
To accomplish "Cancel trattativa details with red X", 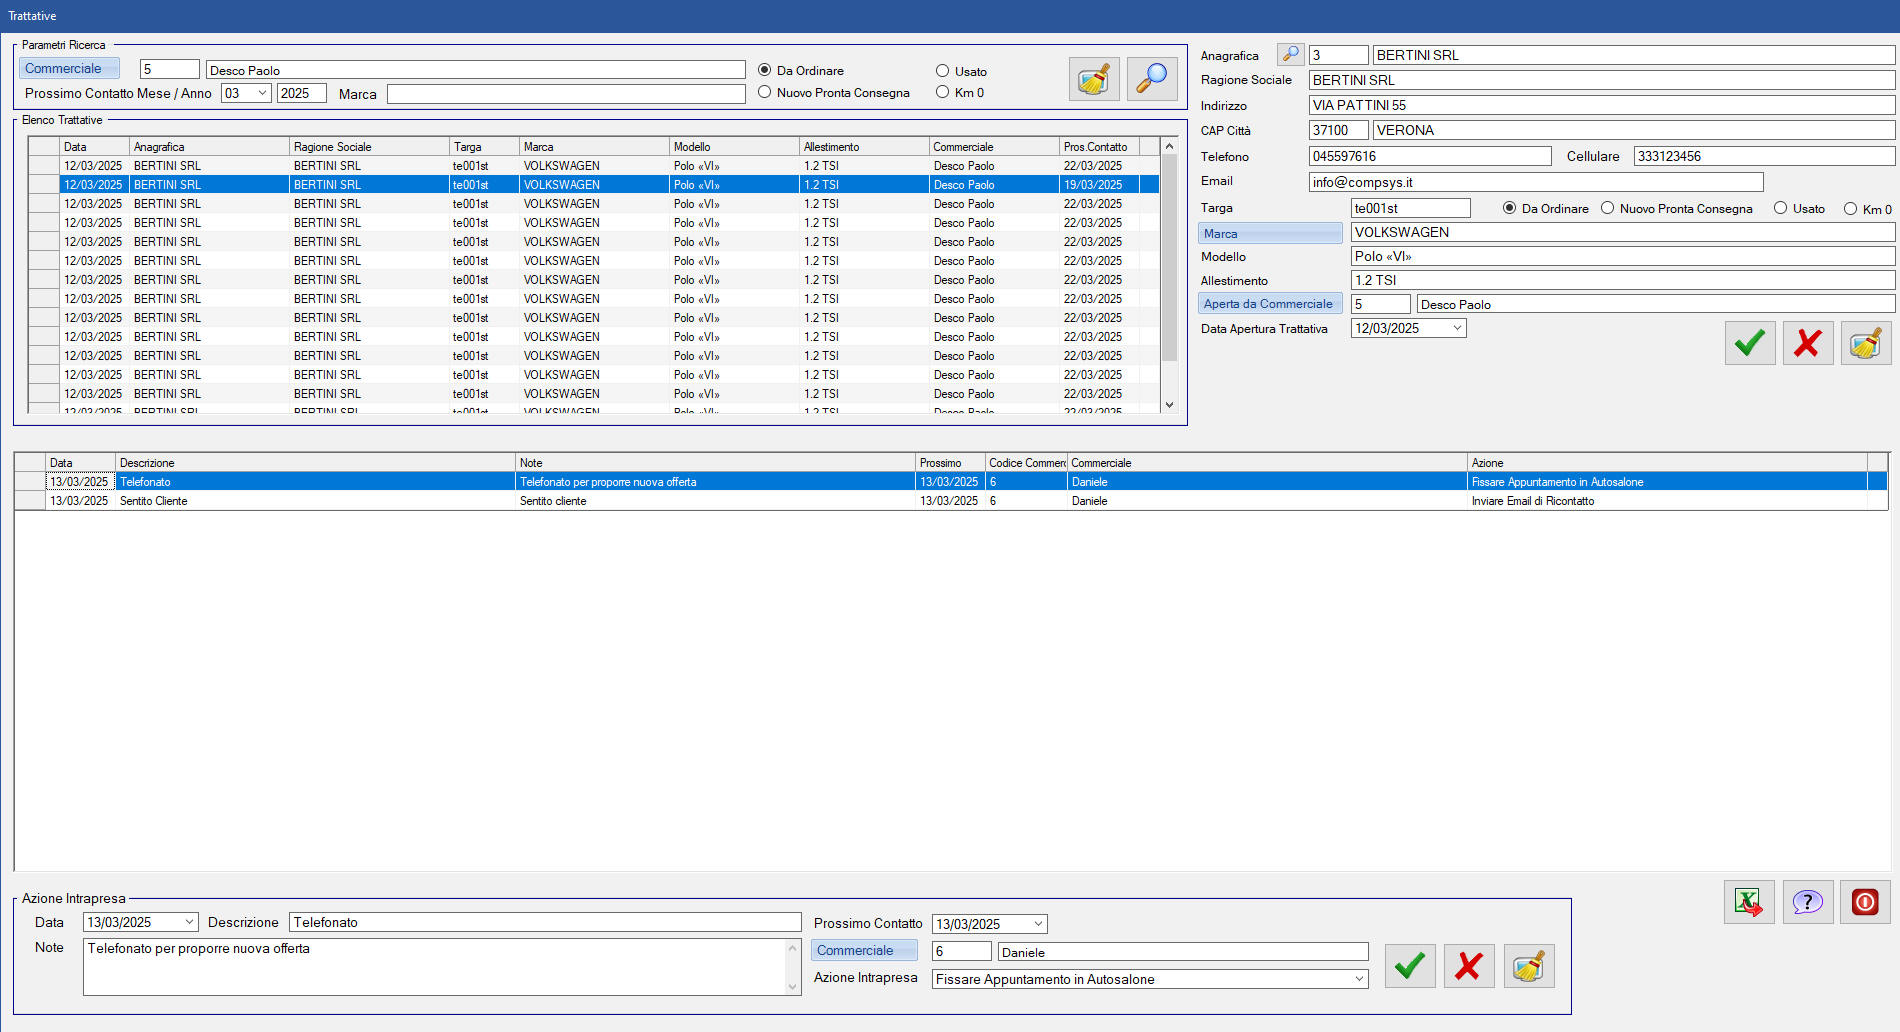I will click(x=1807, y=344).
